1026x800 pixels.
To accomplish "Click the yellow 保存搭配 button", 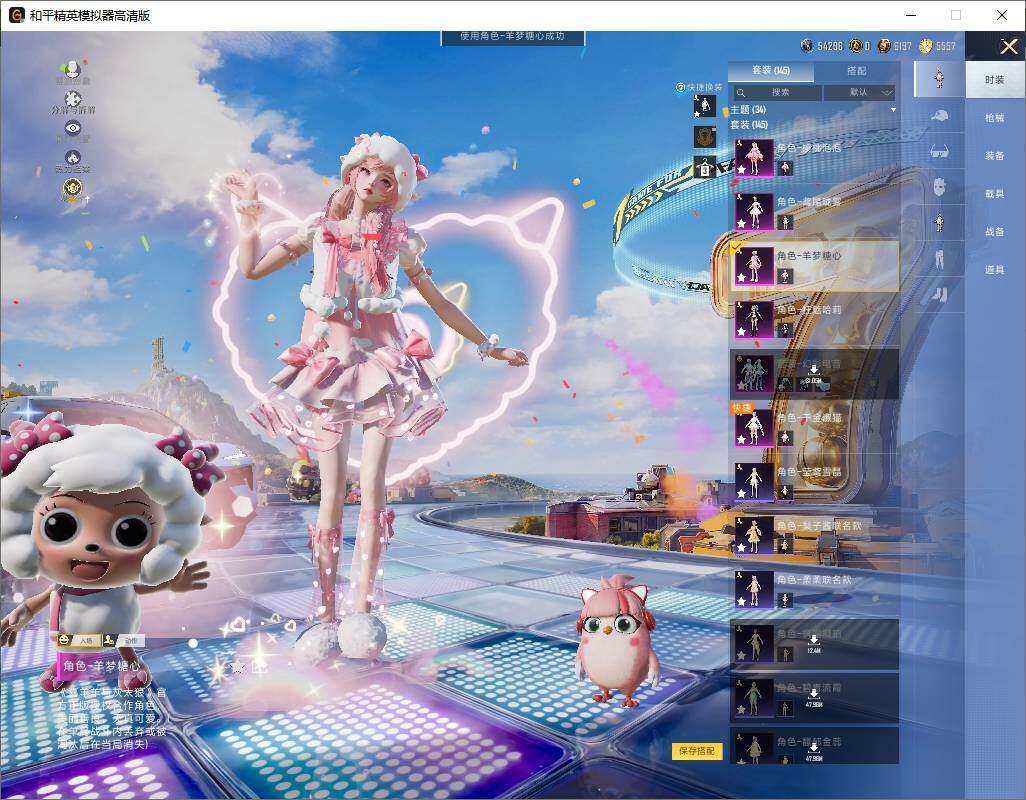I will (696, 751).
